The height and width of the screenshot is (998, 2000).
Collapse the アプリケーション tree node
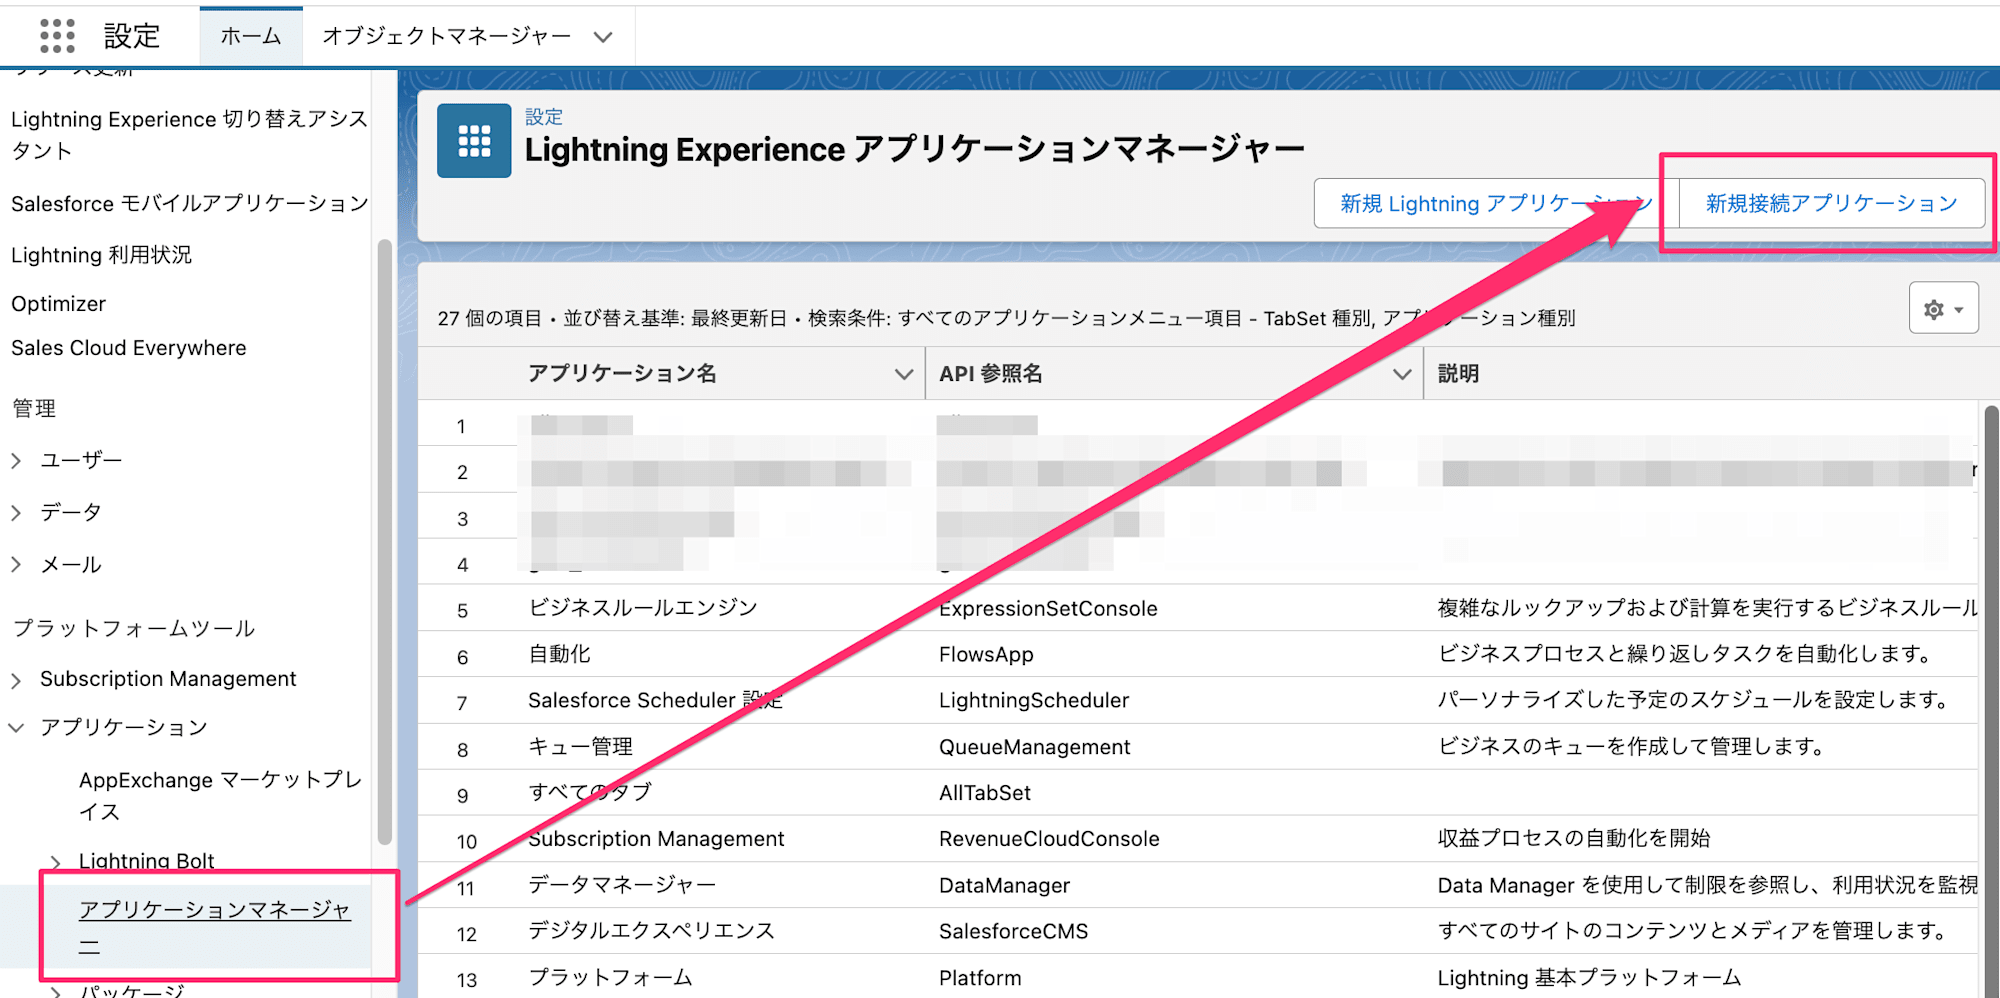tap(16, 727)
